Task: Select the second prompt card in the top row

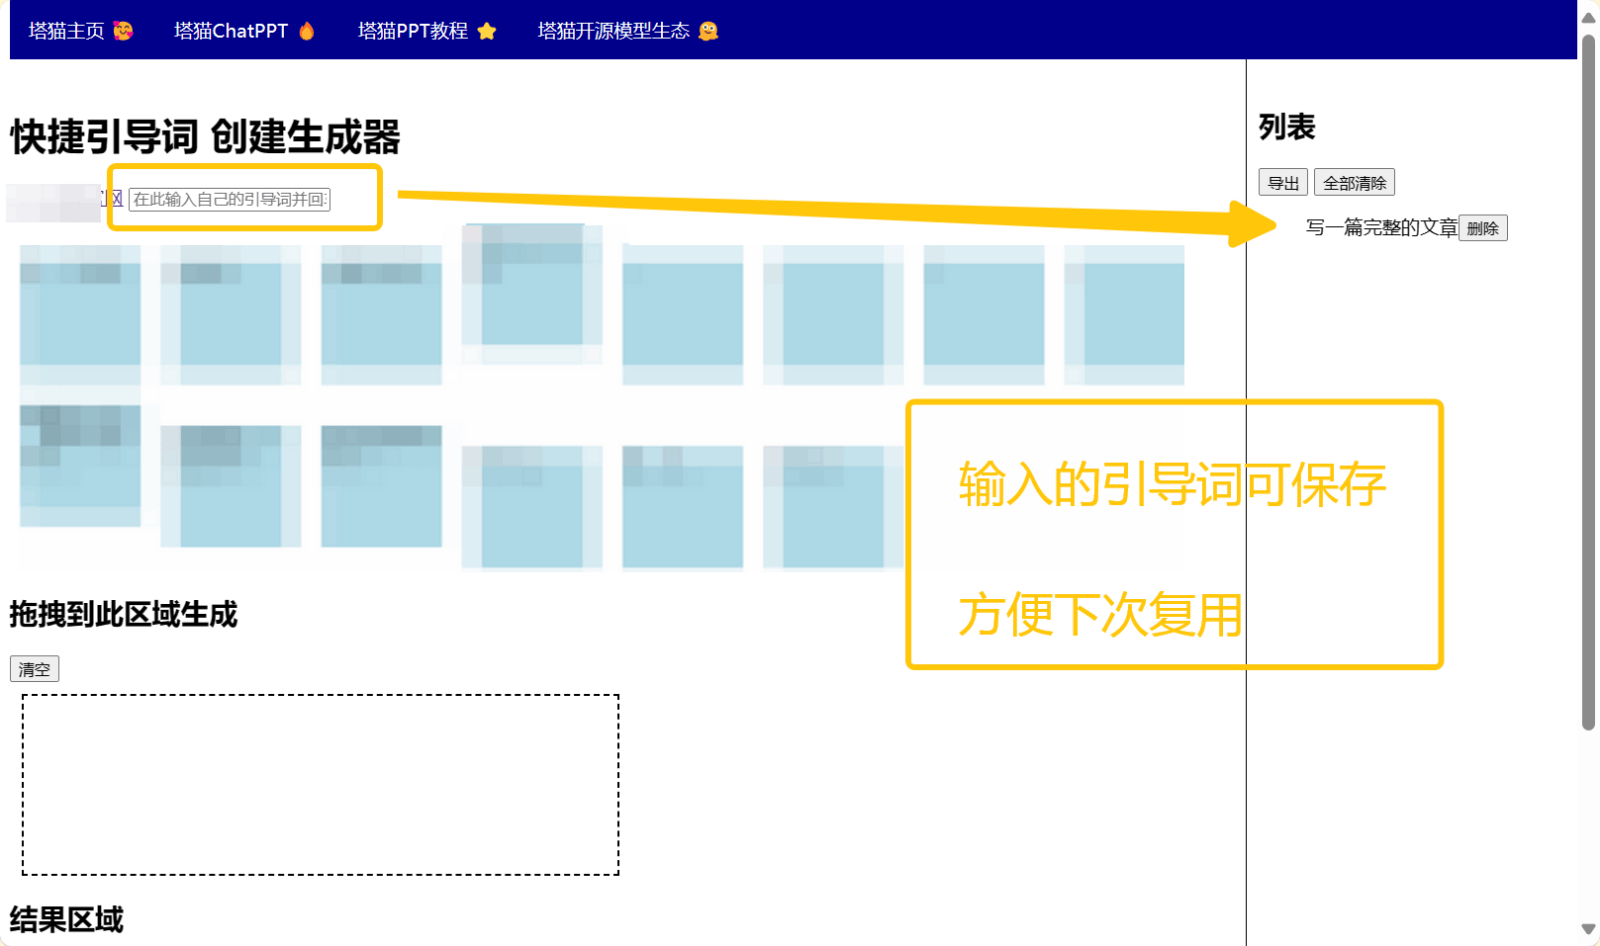Action: pos(230,315)
